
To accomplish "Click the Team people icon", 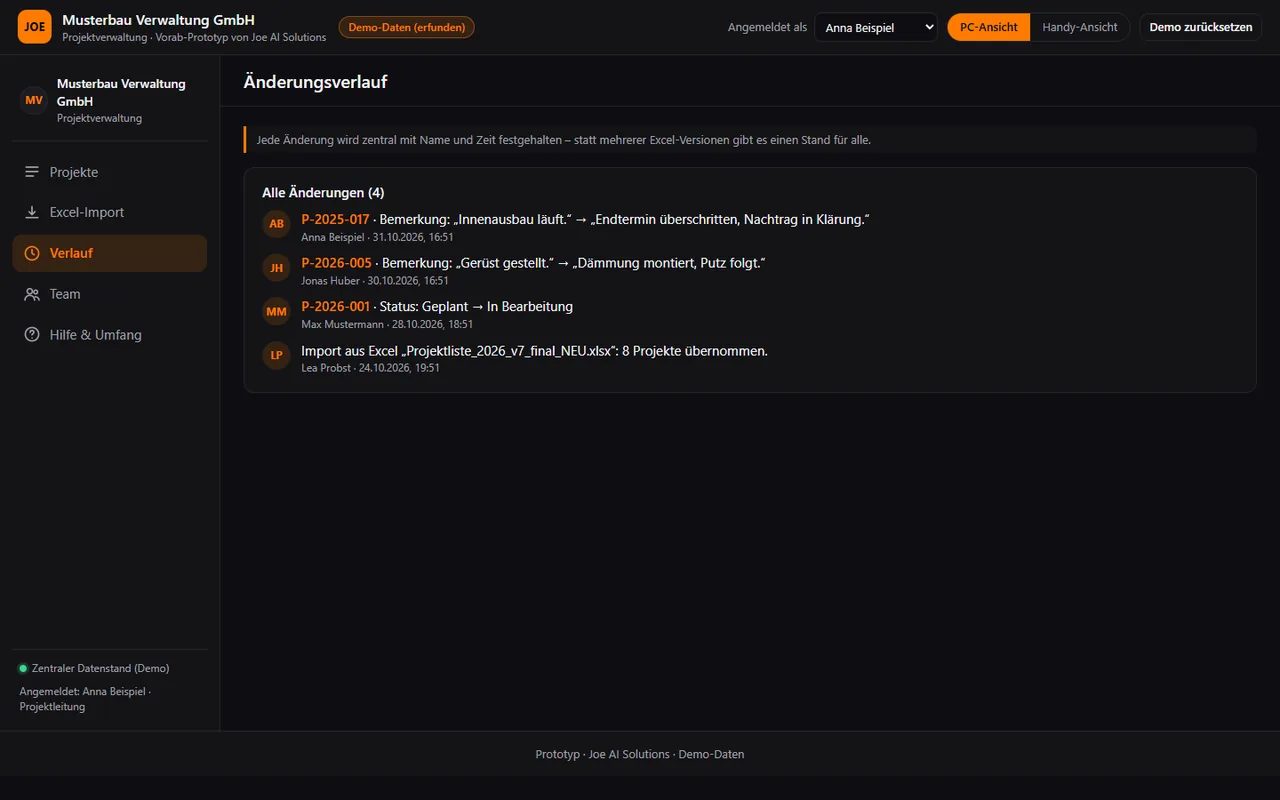I will click(32, 294).
